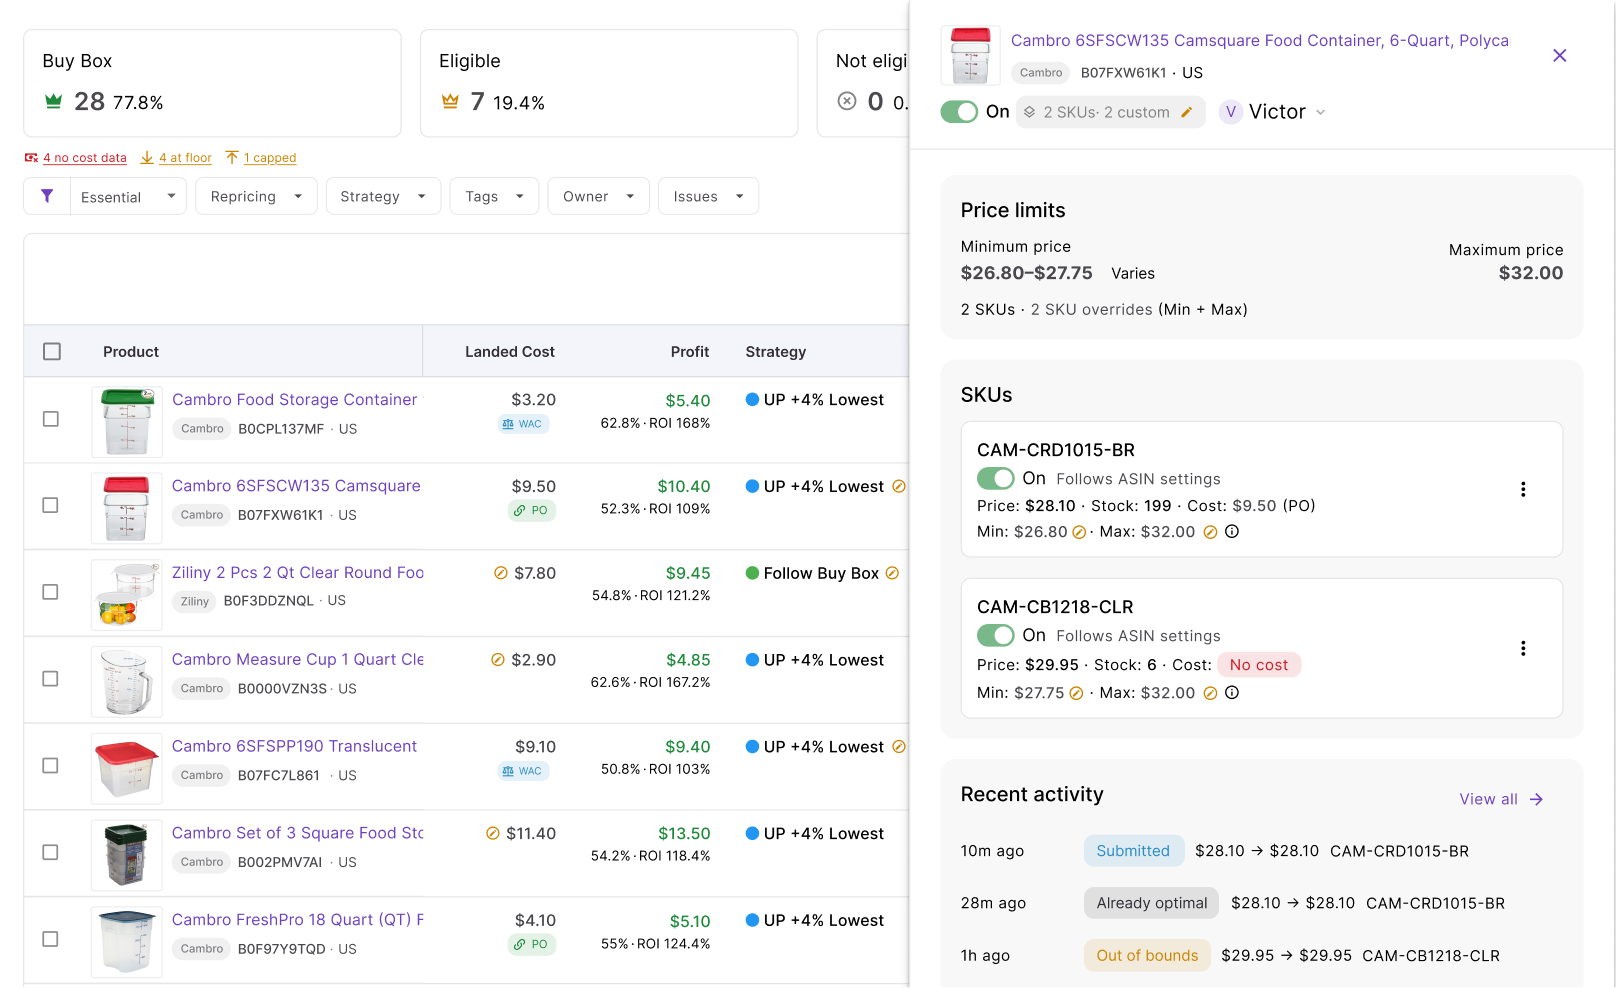Click the PO badge under $9.50 cost
1616x988 pixels.
click(531, 510)
